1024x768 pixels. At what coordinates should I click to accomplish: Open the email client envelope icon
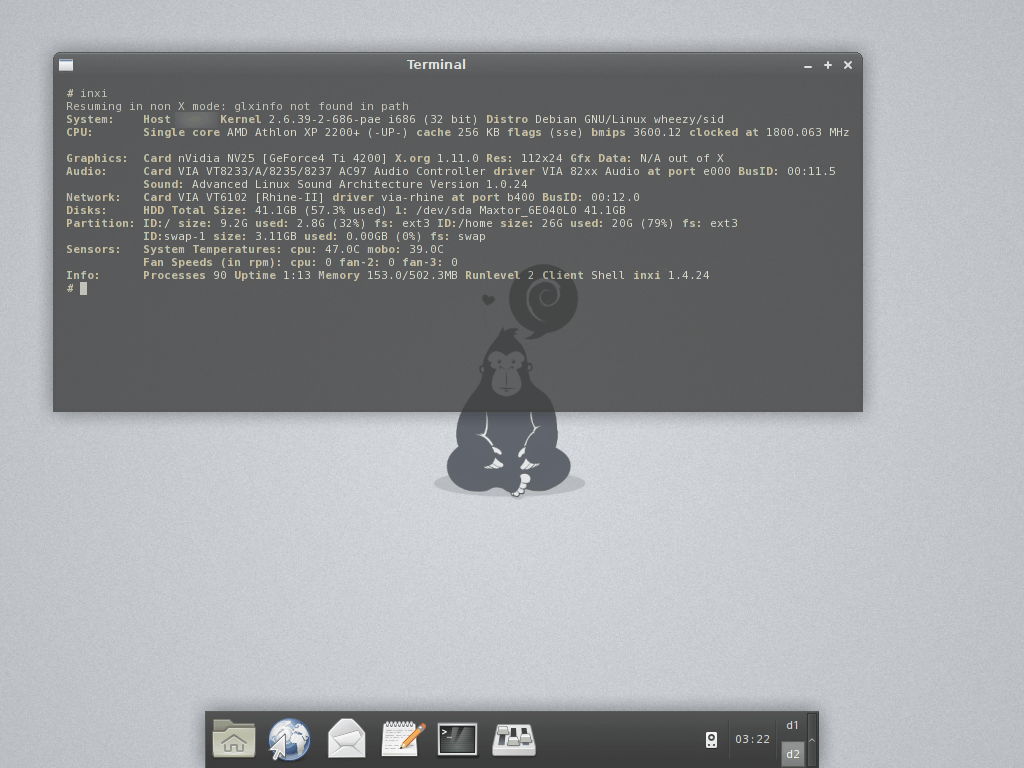tap(345, 739)
